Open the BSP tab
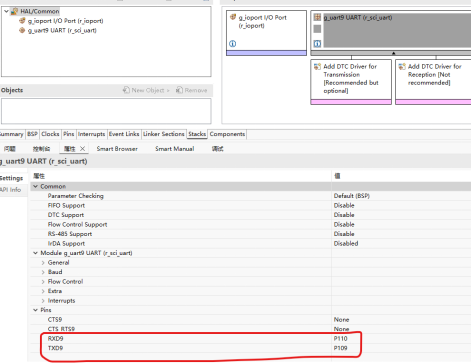 pyautogui.click(x=32, y=134)
